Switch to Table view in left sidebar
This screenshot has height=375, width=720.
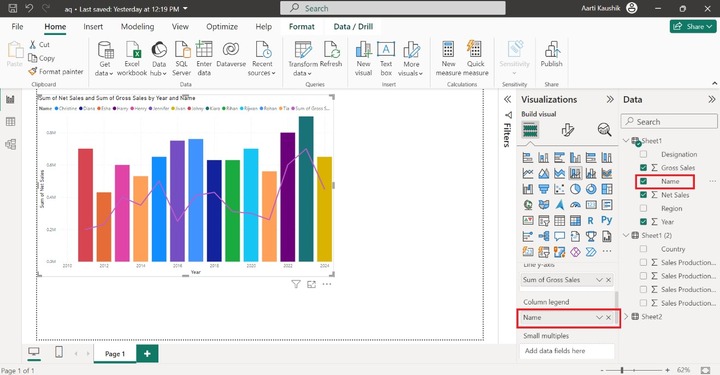[x=10, y=122]
